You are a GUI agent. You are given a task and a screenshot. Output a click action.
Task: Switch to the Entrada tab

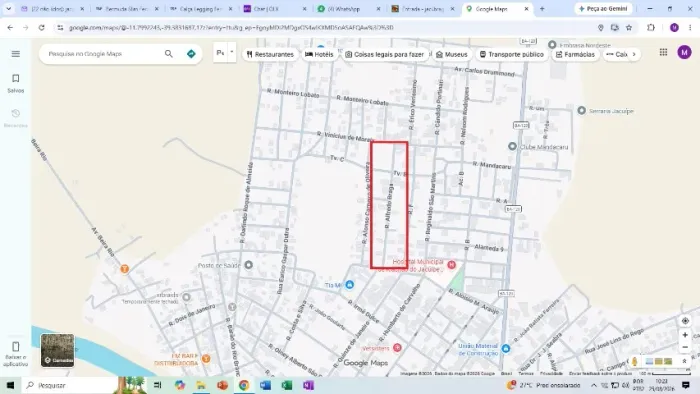point(423,9)
